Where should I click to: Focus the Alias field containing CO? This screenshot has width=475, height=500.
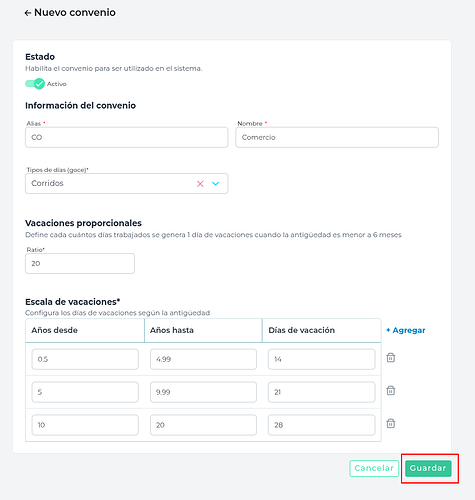[x=126, y=137]
